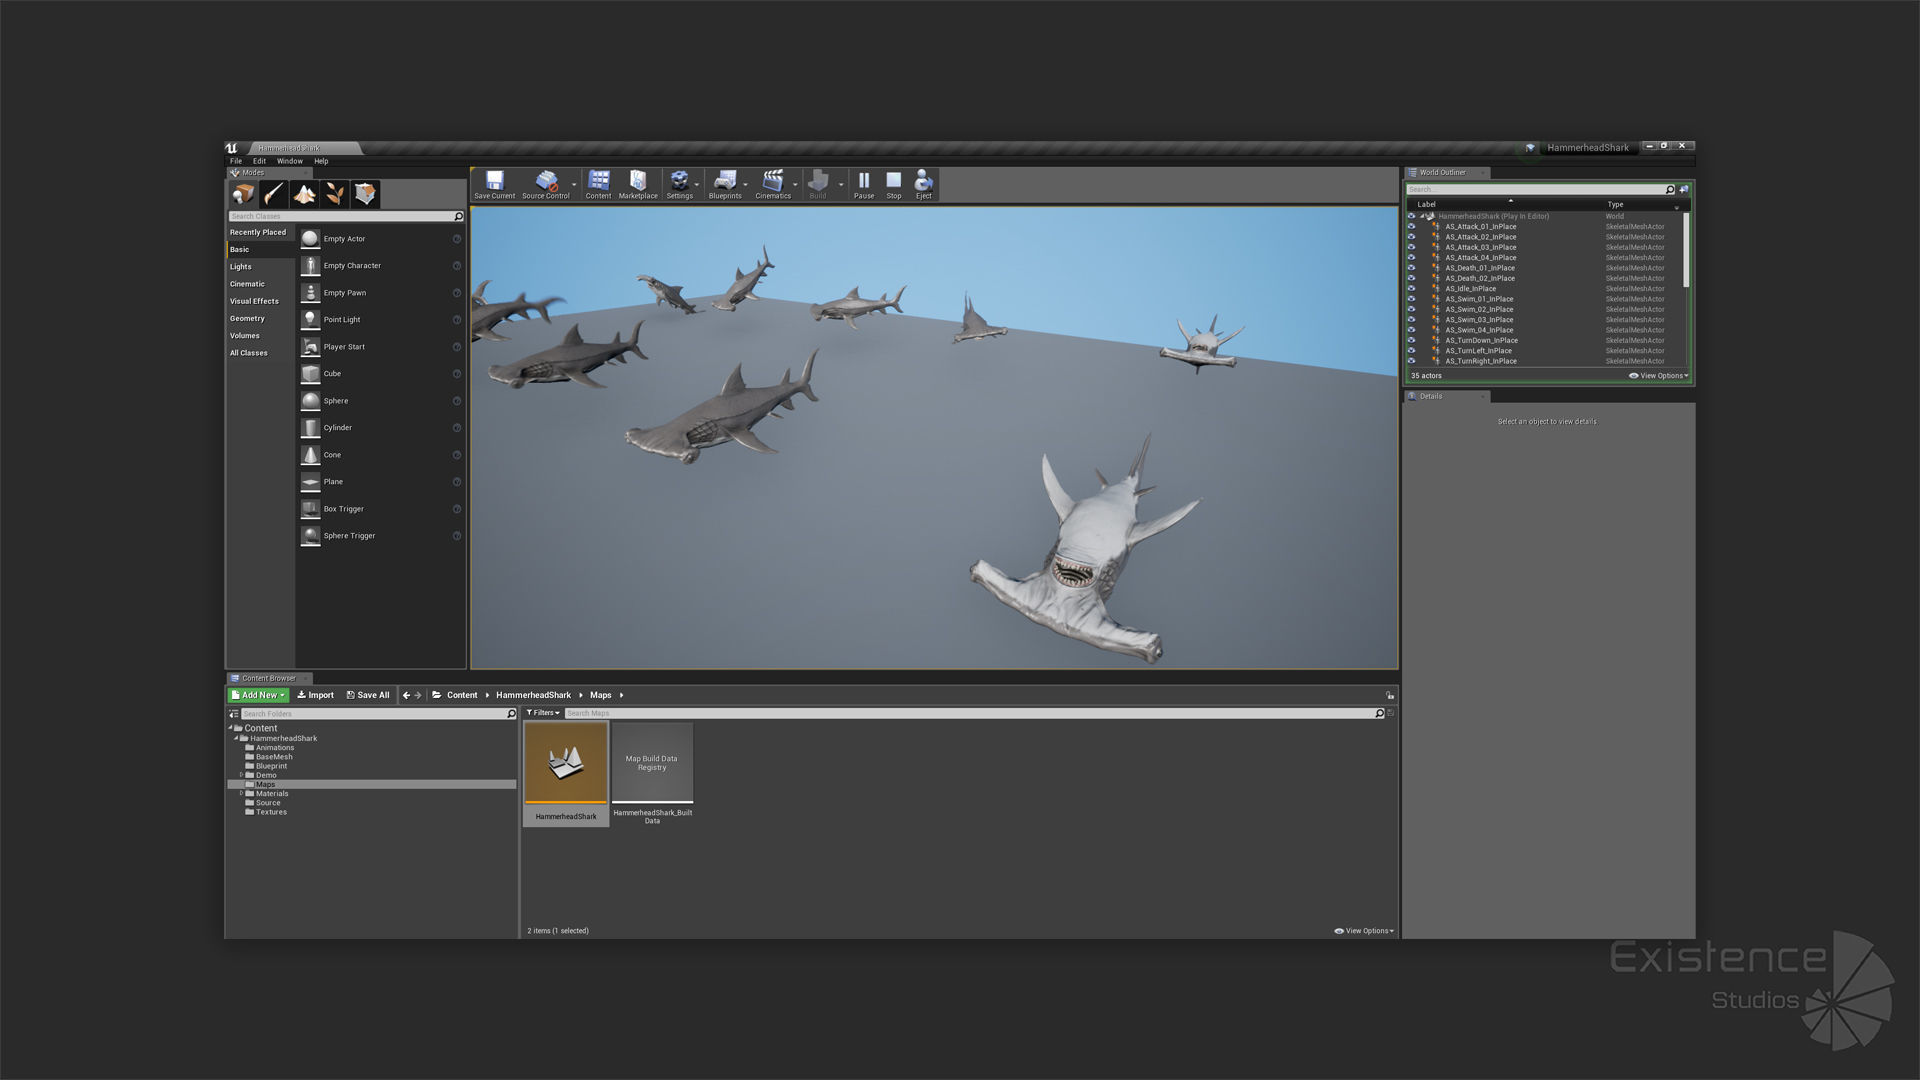Select the Landscape mode mountain icon

tap(305, 194)
